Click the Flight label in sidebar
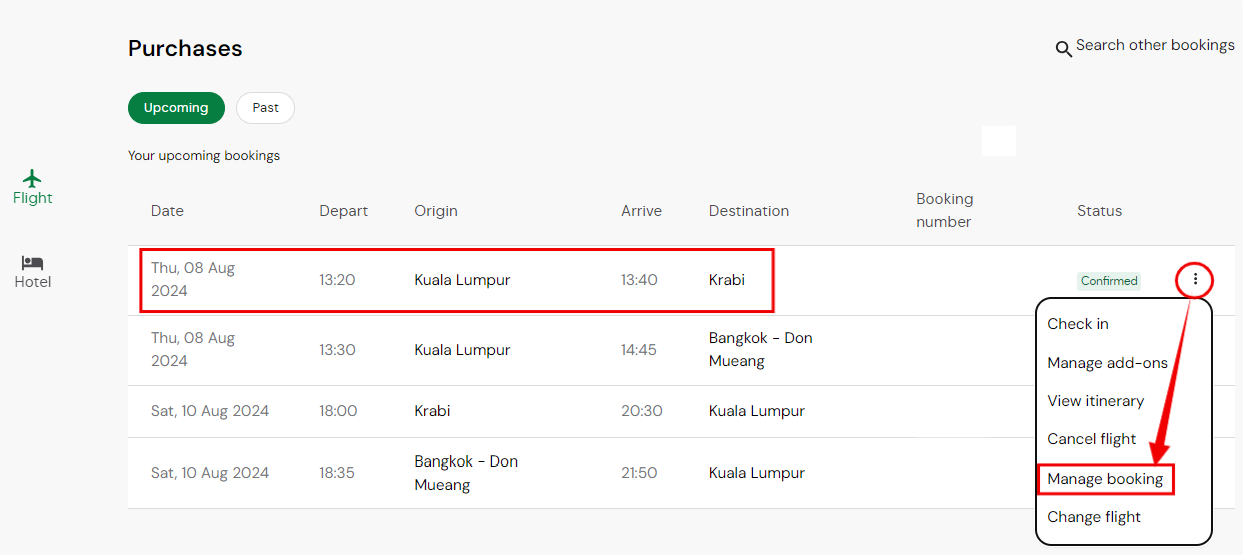 pyautogui.click(x=33, y=198)
